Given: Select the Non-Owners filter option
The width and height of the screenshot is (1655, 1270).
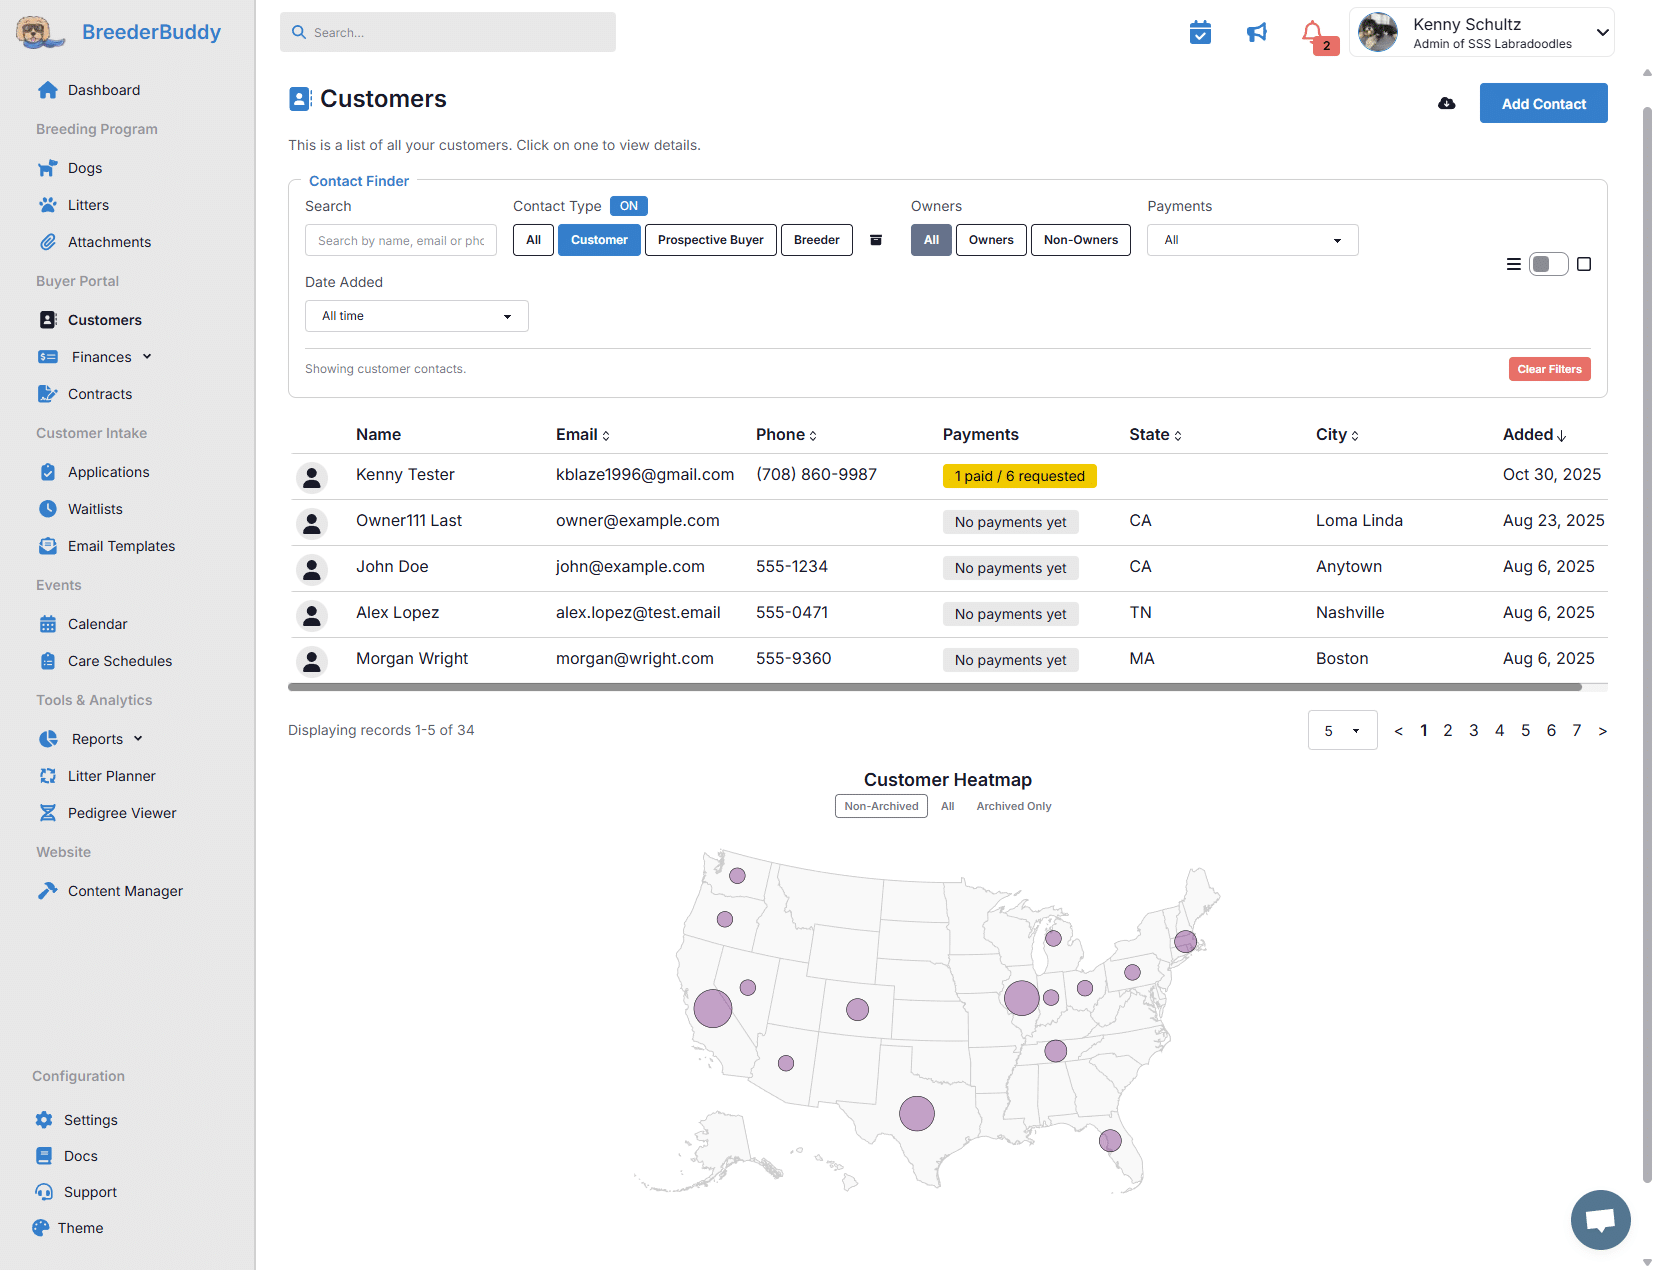Looking at the screenshot, I should tap(1080, 240).
